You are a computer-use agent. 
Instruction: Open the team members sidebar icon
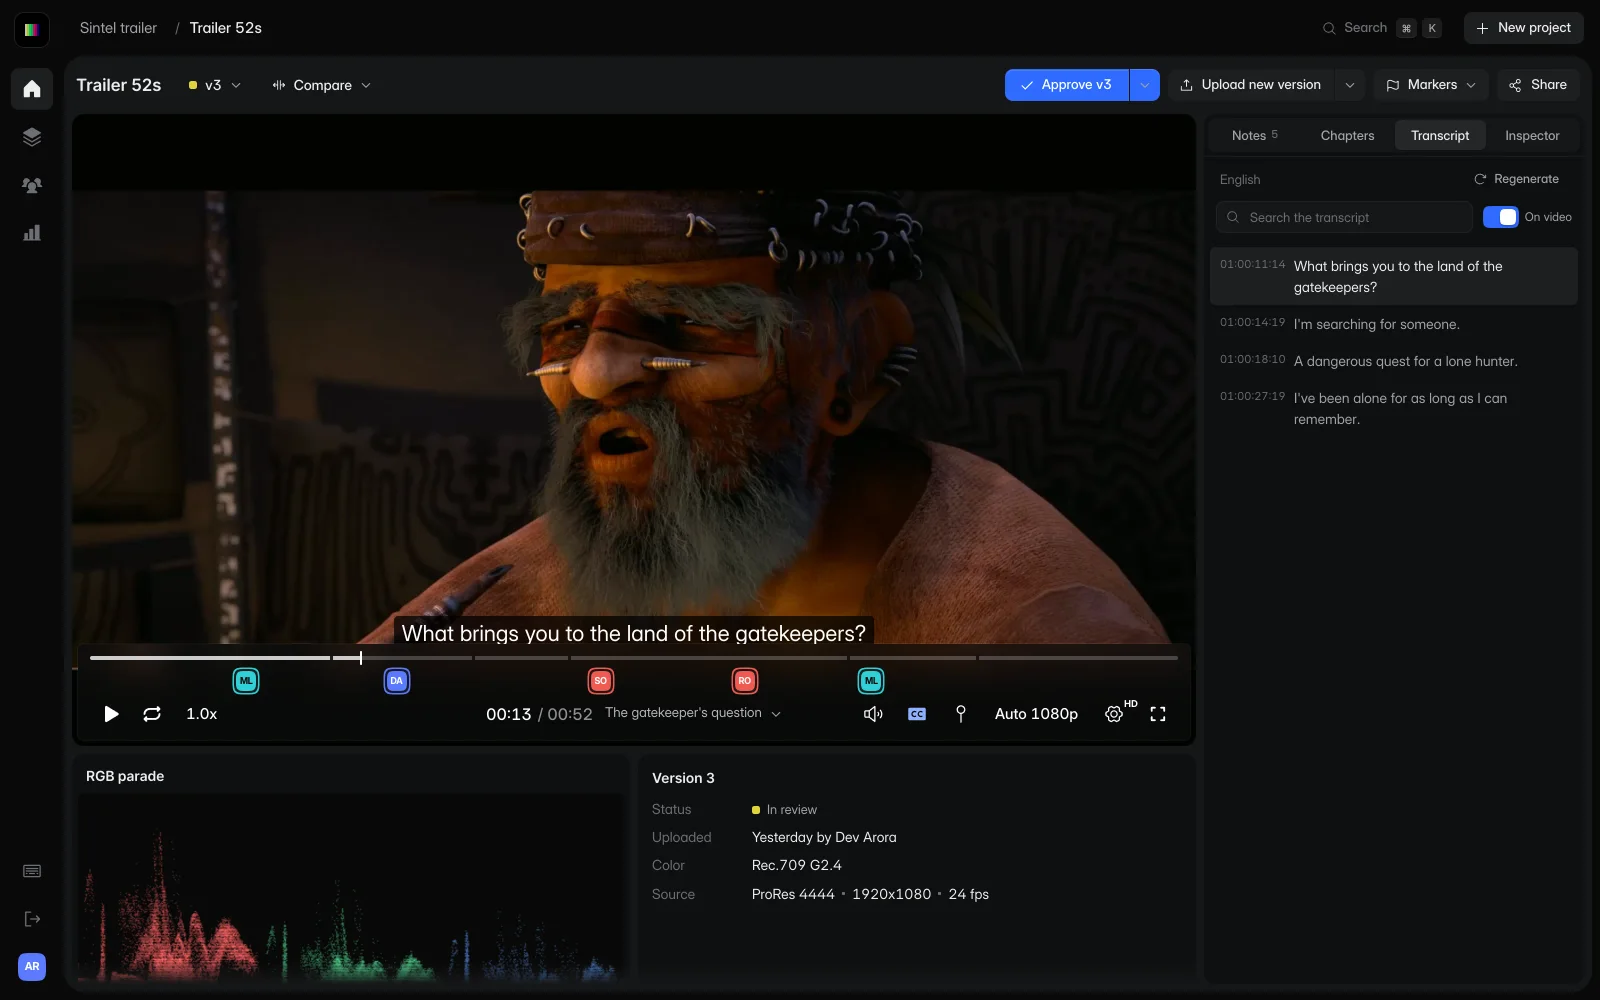32,185
